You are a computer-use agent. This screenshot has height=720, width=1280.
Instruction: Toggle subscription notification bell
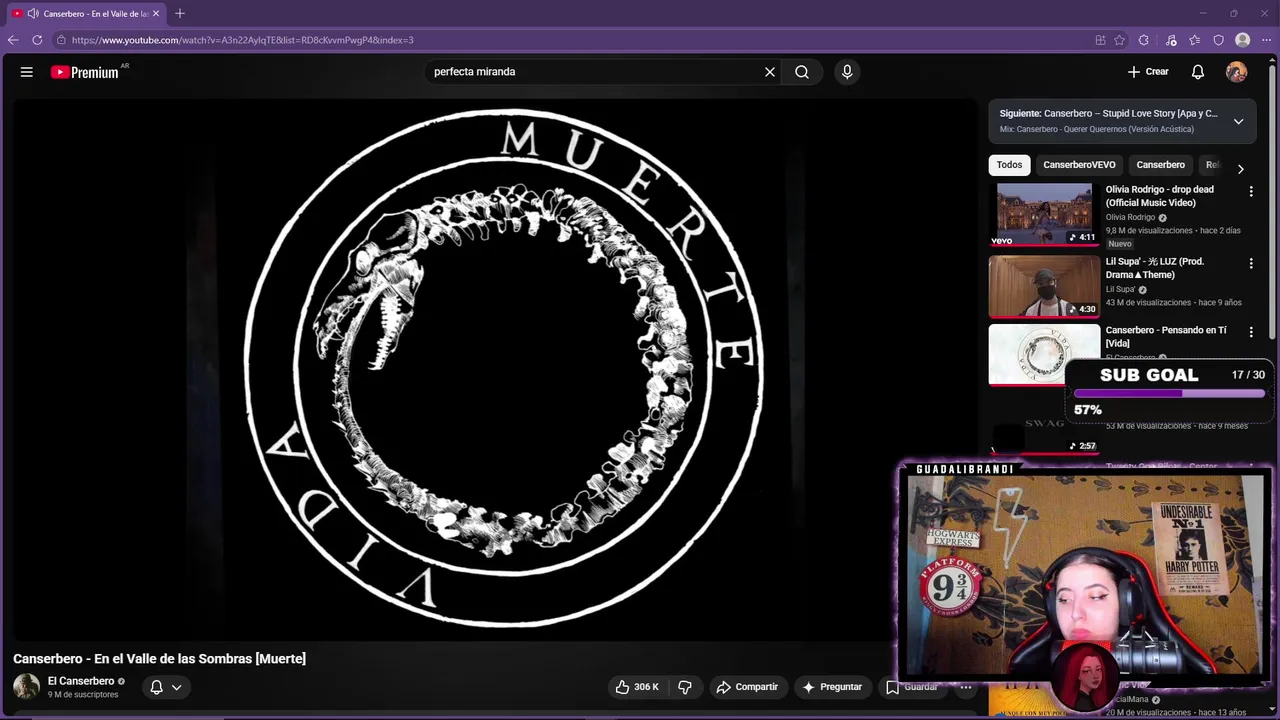coord(156,687)
